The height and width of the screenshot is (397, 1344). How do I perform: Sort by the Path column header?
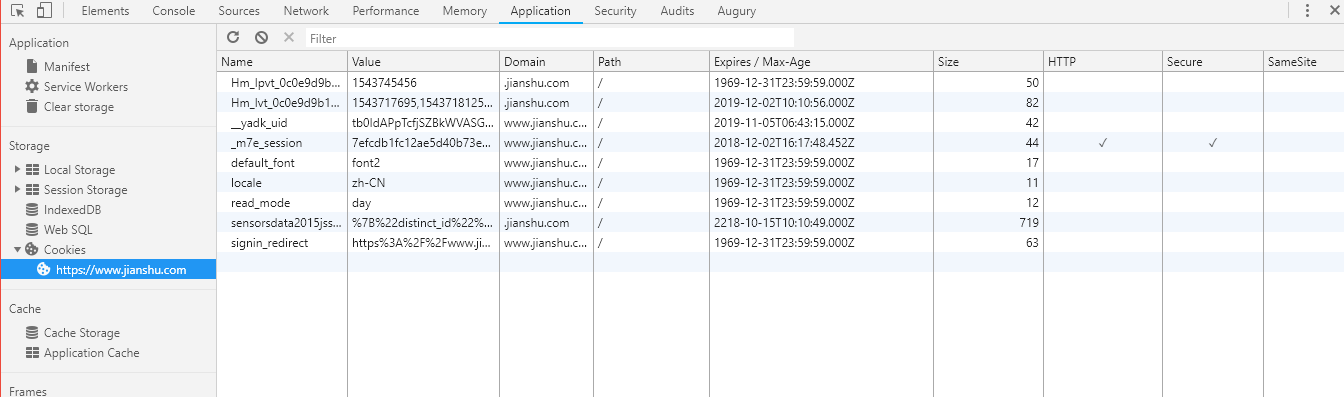click(651, 61)
